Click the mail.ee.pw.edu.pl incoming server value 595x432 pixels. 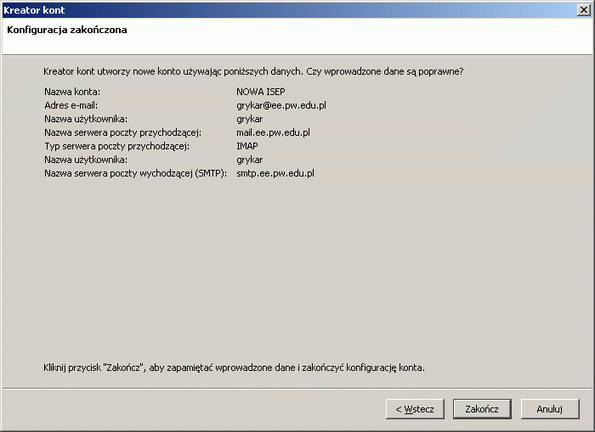[273, 133]
